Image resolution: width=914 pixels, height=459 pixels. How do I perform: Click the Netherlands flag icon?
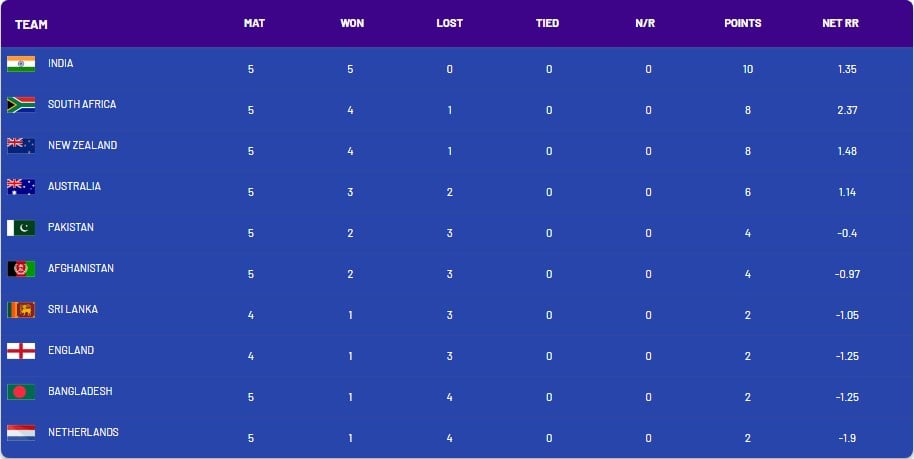click(21, 432)
